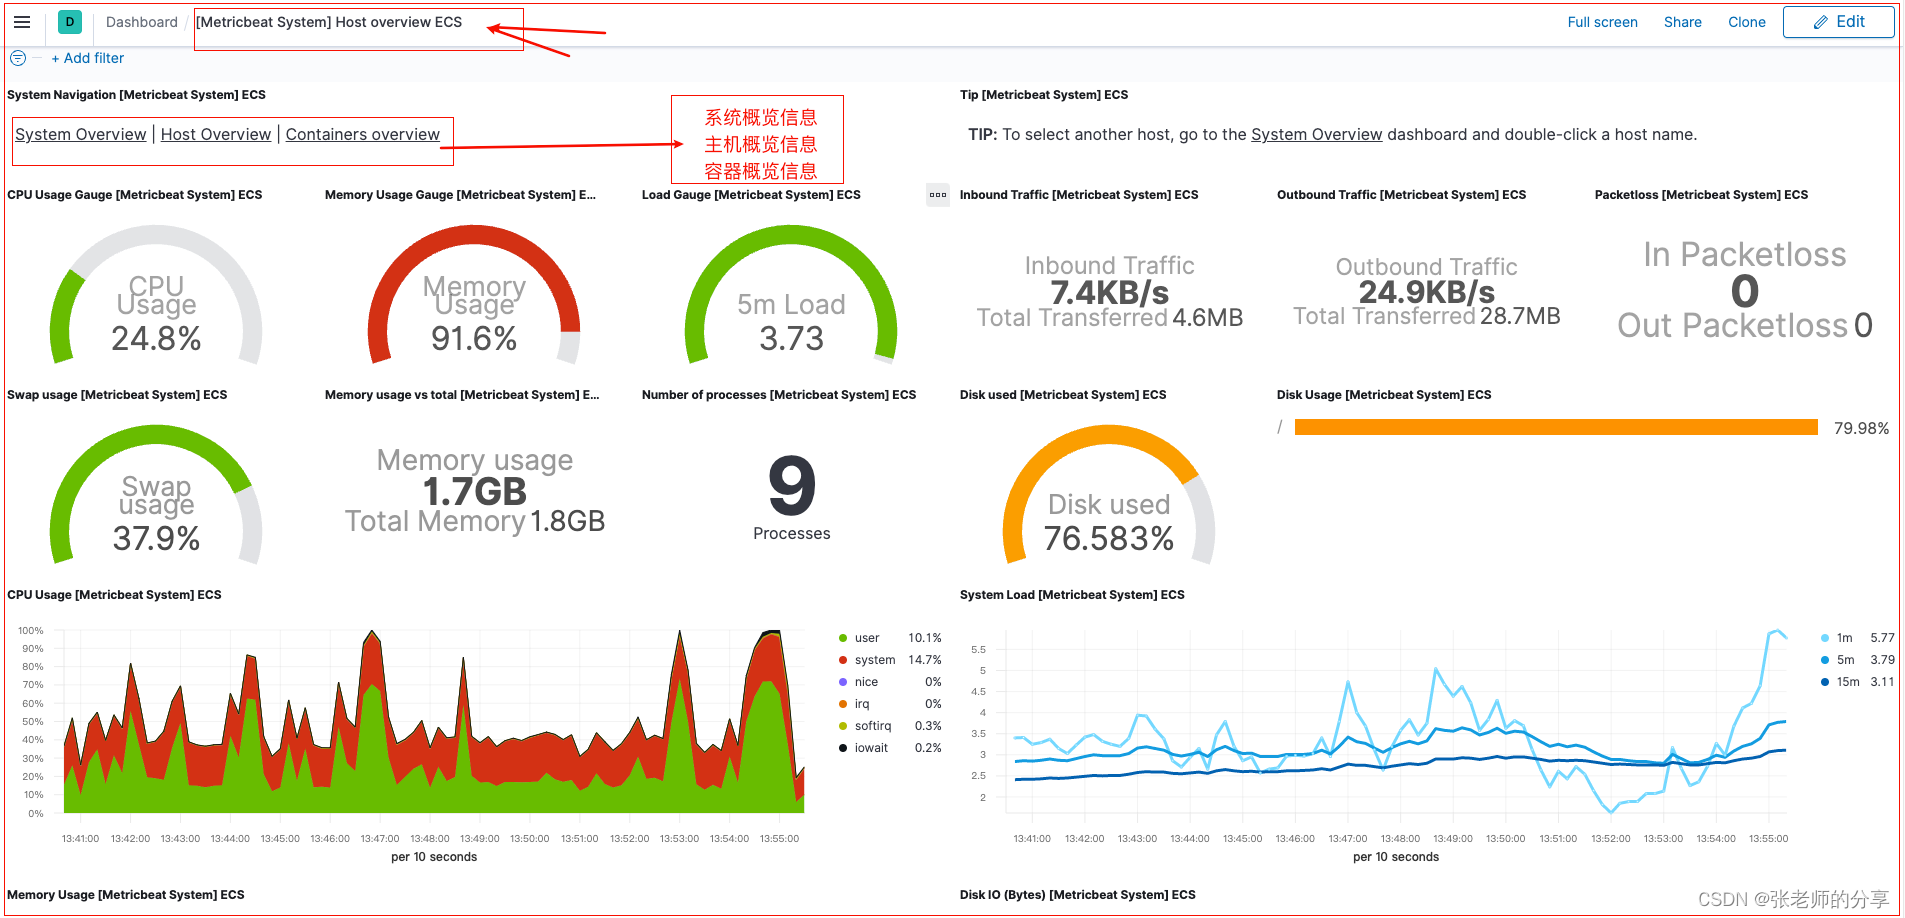Viewport: 1905px width, 918px height.
Task: Click Number of processes panel title
Action: 779,395
